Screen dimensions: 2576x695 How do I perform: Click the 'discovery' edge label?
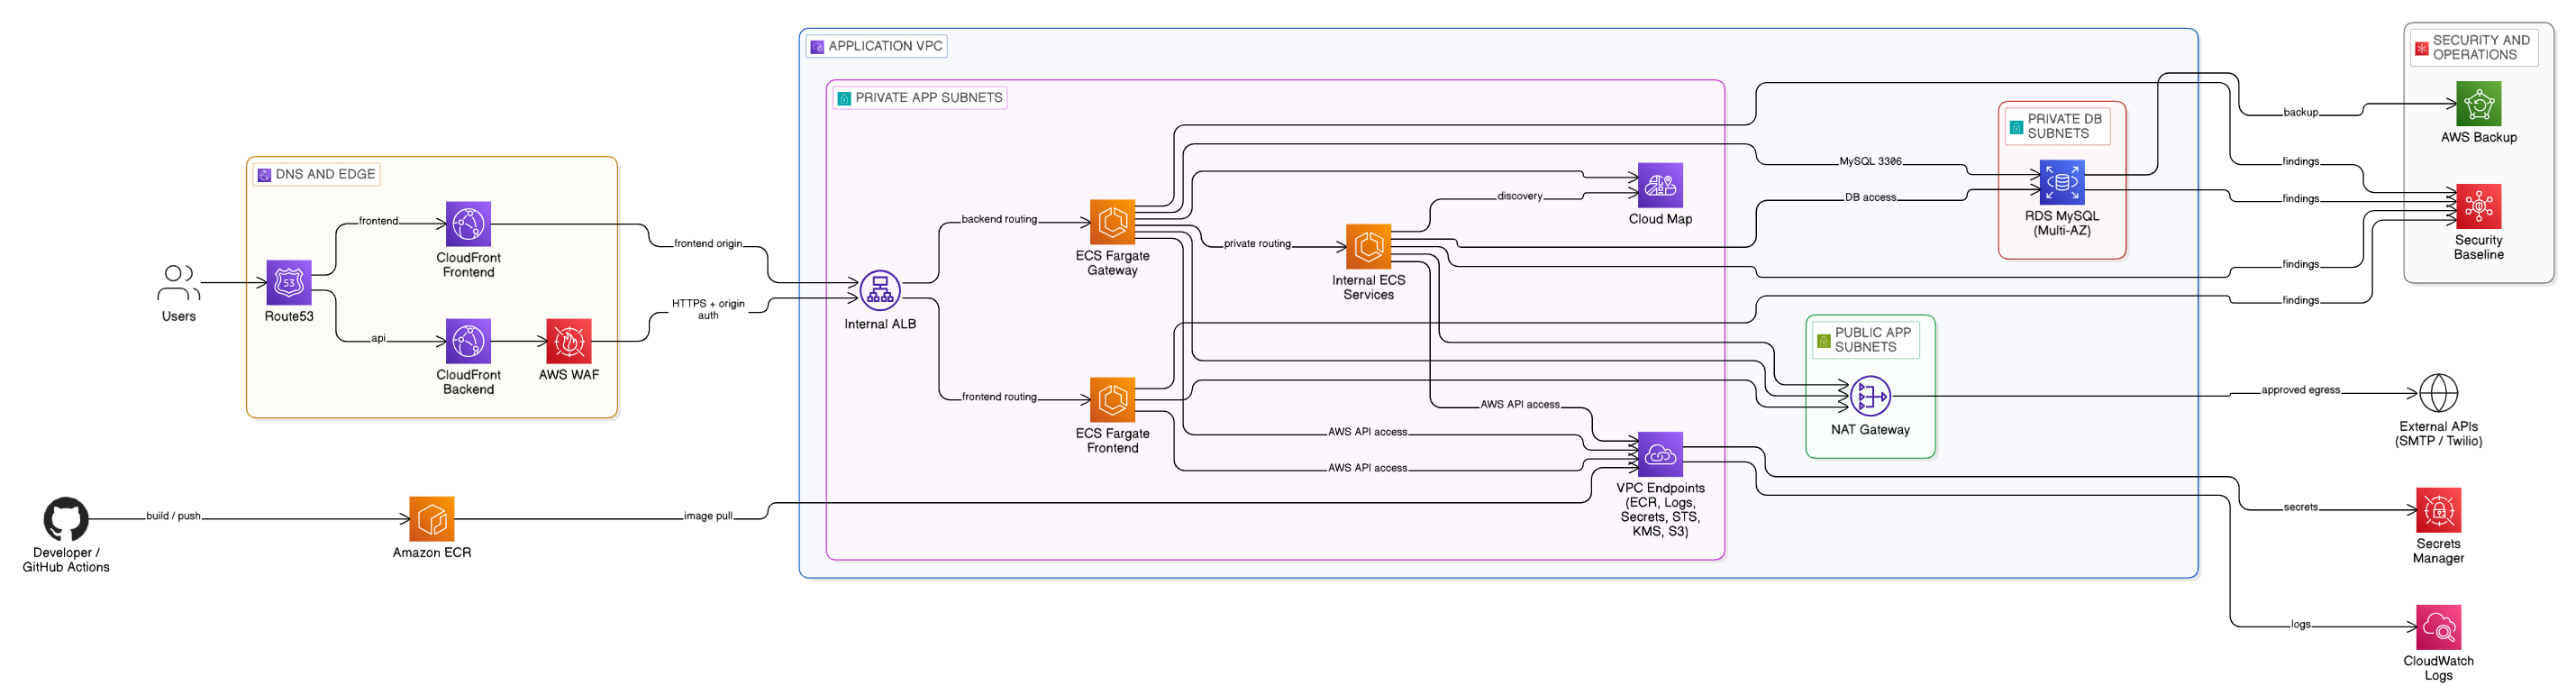[1520, 196]
